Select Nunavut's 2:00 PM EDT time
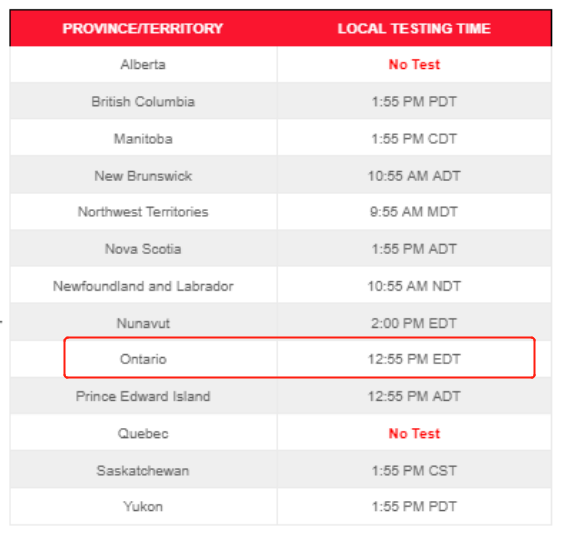Viewport: 565px width, 535px height. [414, 323]
